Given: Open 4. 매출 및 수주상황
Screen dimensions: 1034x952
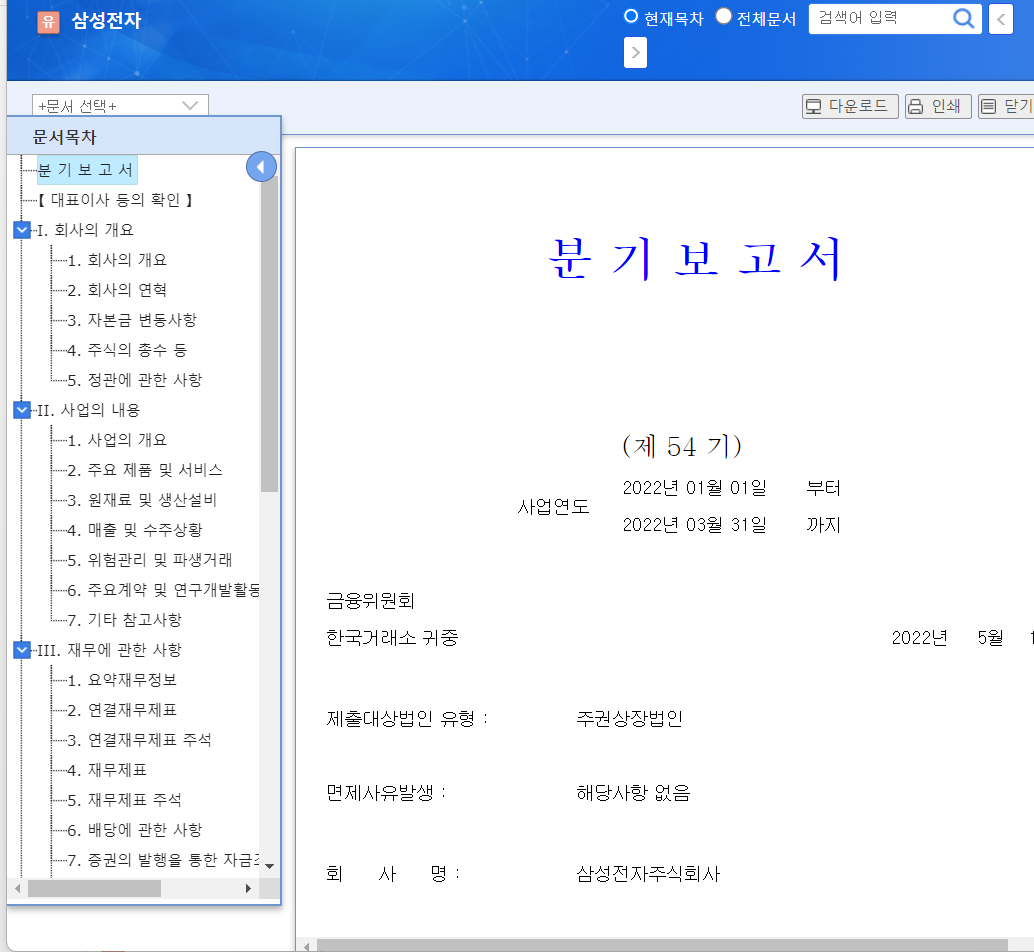Looking at the screenshot, I should coord(135,530).
